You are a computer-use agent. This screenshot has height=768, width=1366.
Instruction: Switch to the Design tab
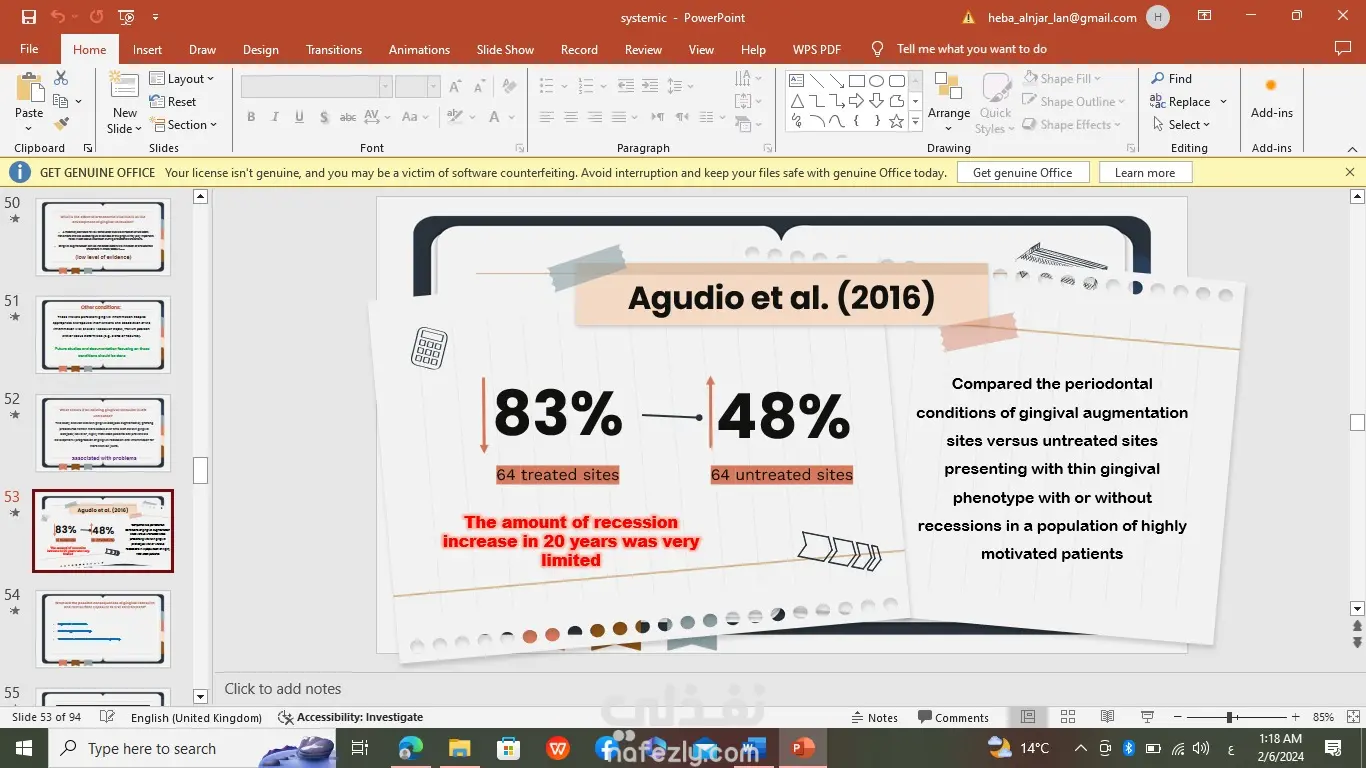(260, 49)
